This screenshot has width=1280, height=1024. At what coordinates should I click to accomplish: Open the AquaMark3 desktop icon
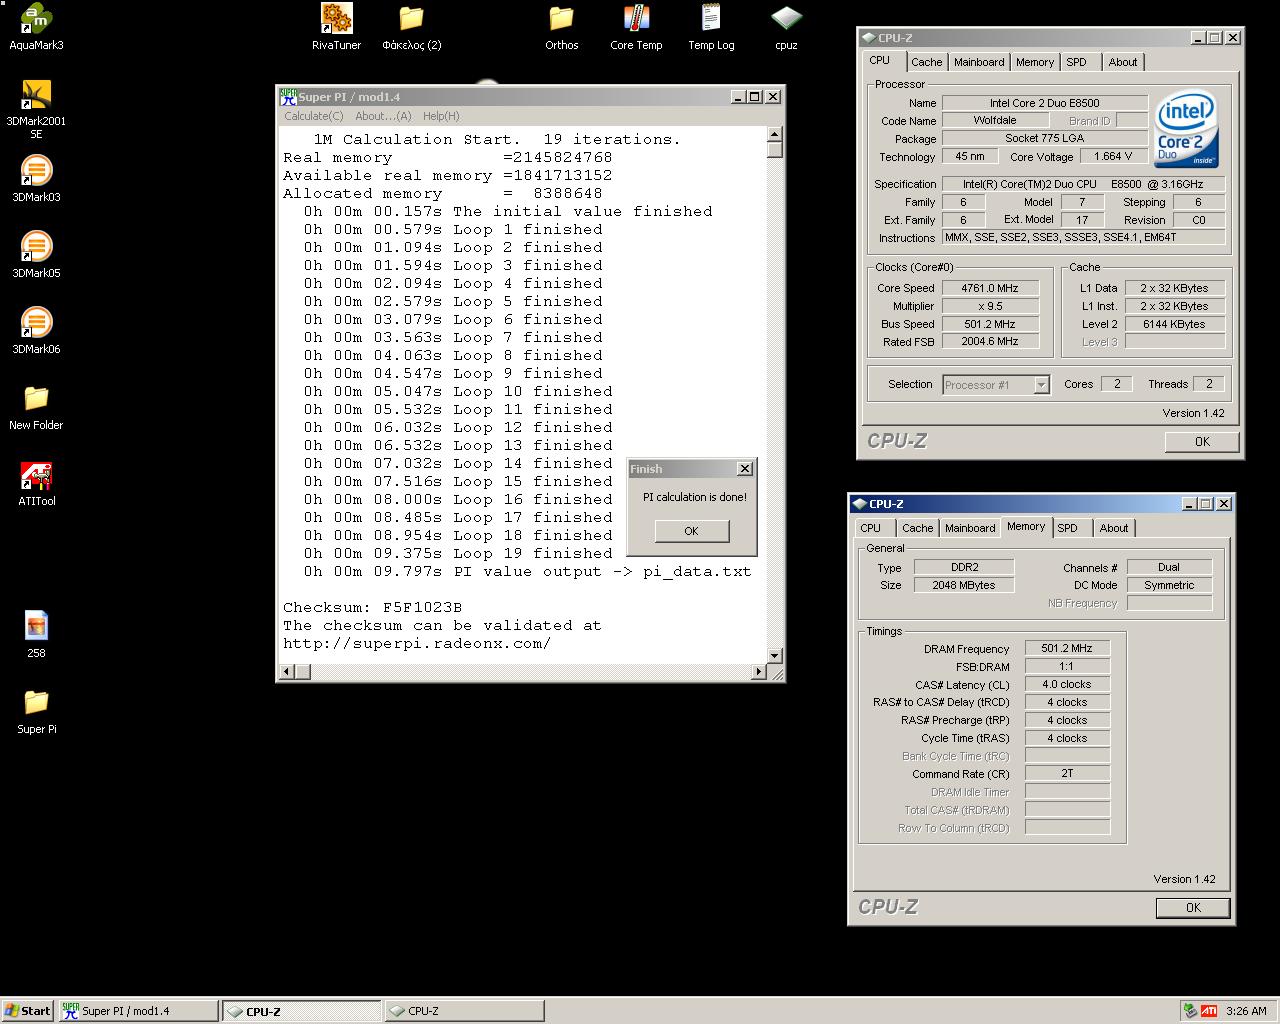tap(36, 27)
